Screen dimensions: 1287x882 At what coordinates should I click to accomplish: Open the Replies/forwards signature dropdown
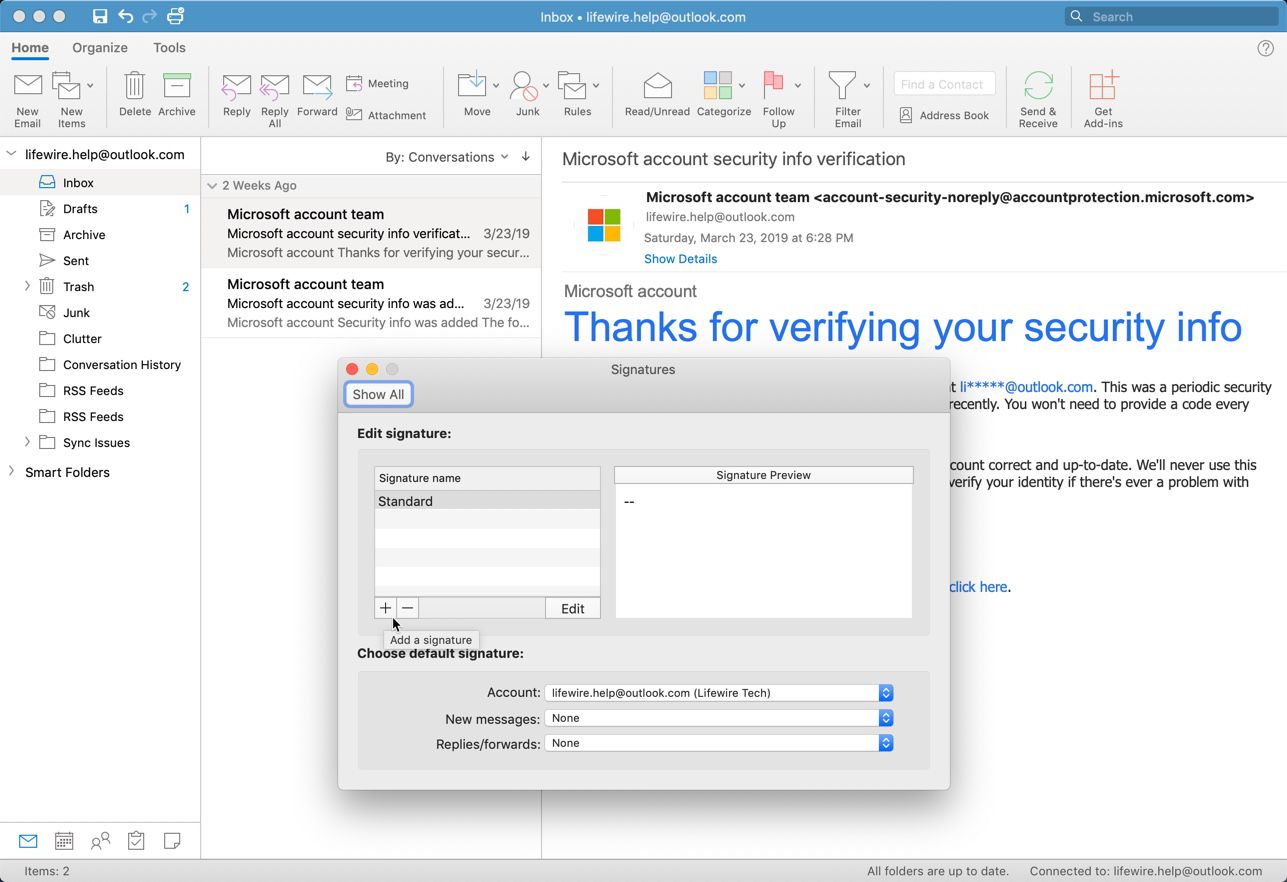(719, 743)
